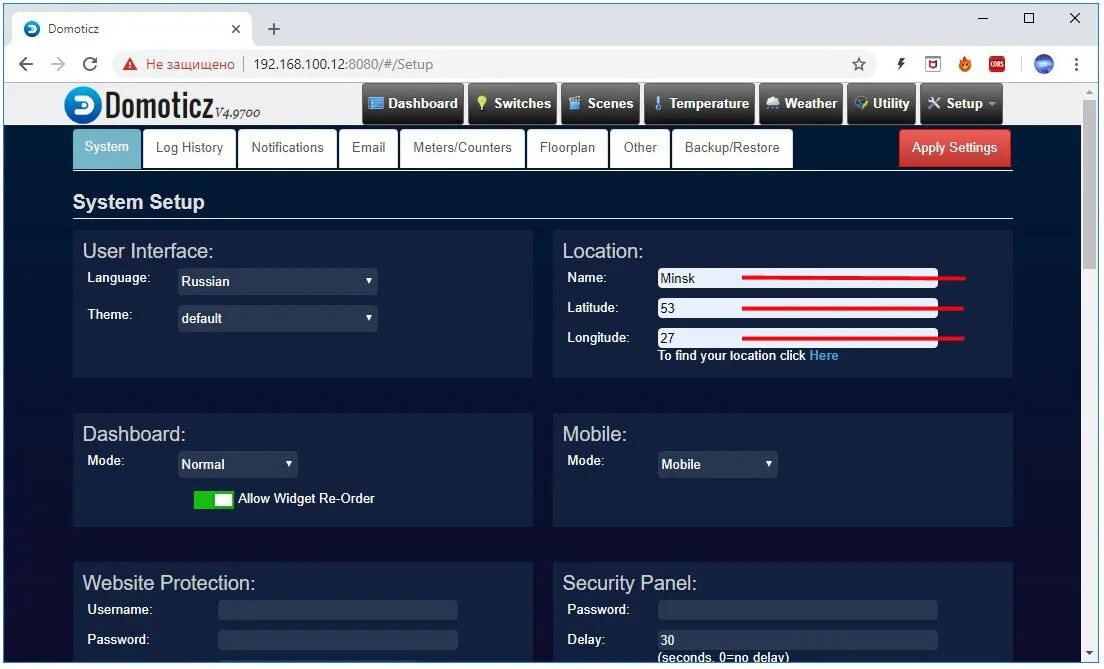Screen dimensions: 1104x669
Task: Reload the page with refresh icon
Action: [x=90, y=64]
